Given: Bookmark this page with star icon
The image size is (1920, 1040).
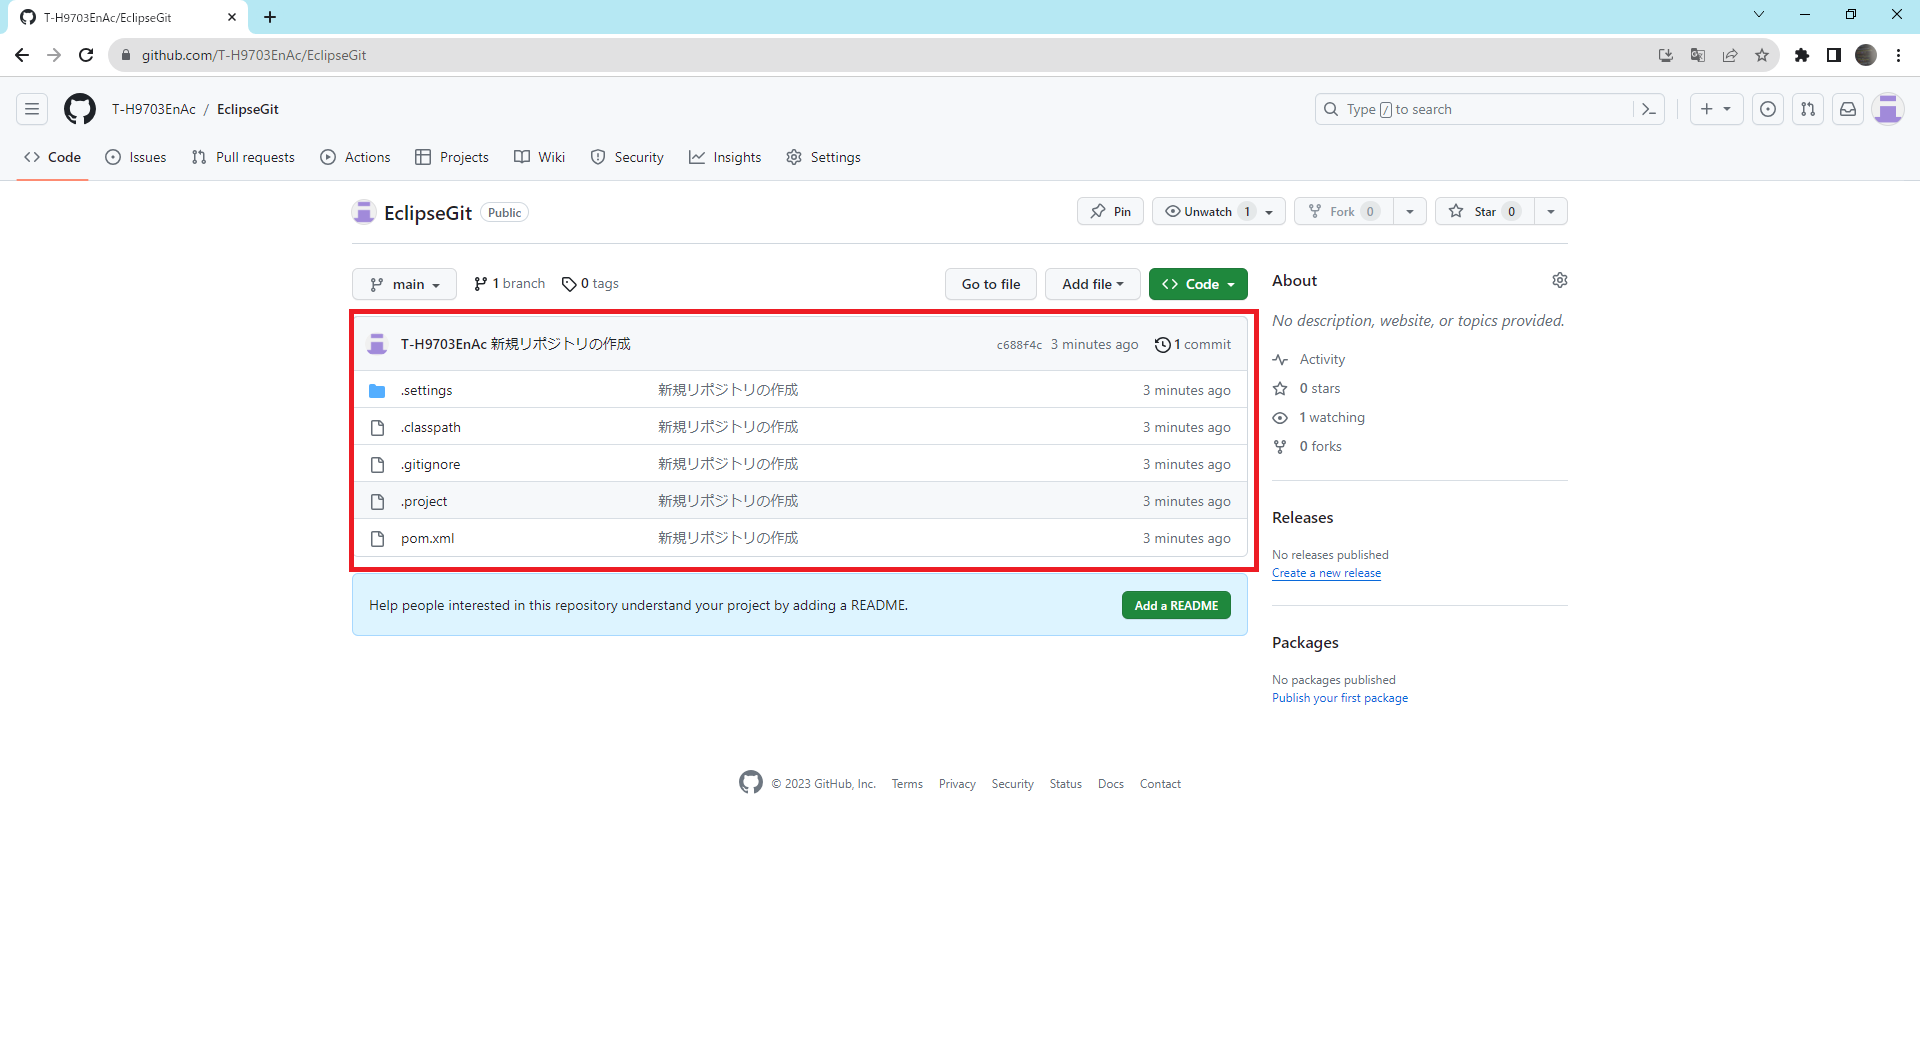Looking at the screenshot, I should [1762, 55].
